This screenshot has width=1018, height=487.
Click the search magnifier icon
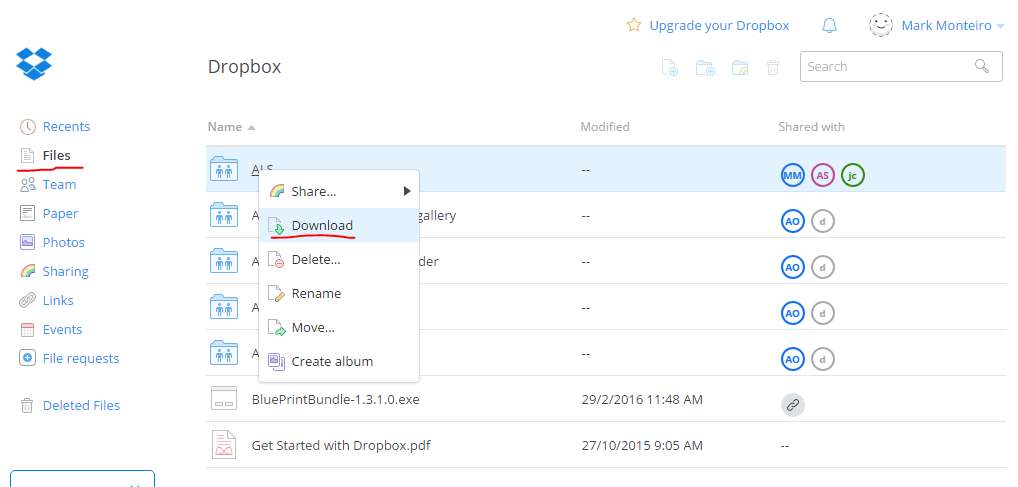982,66
